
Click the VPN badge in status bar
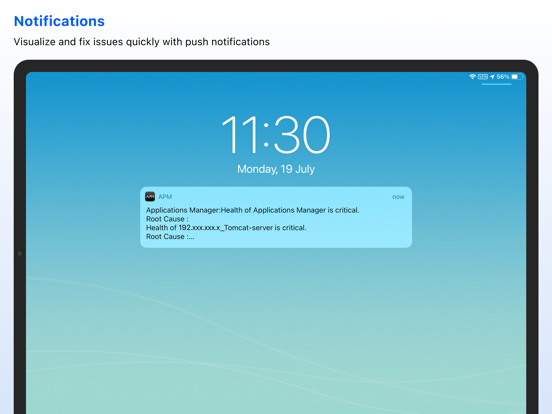483,77
